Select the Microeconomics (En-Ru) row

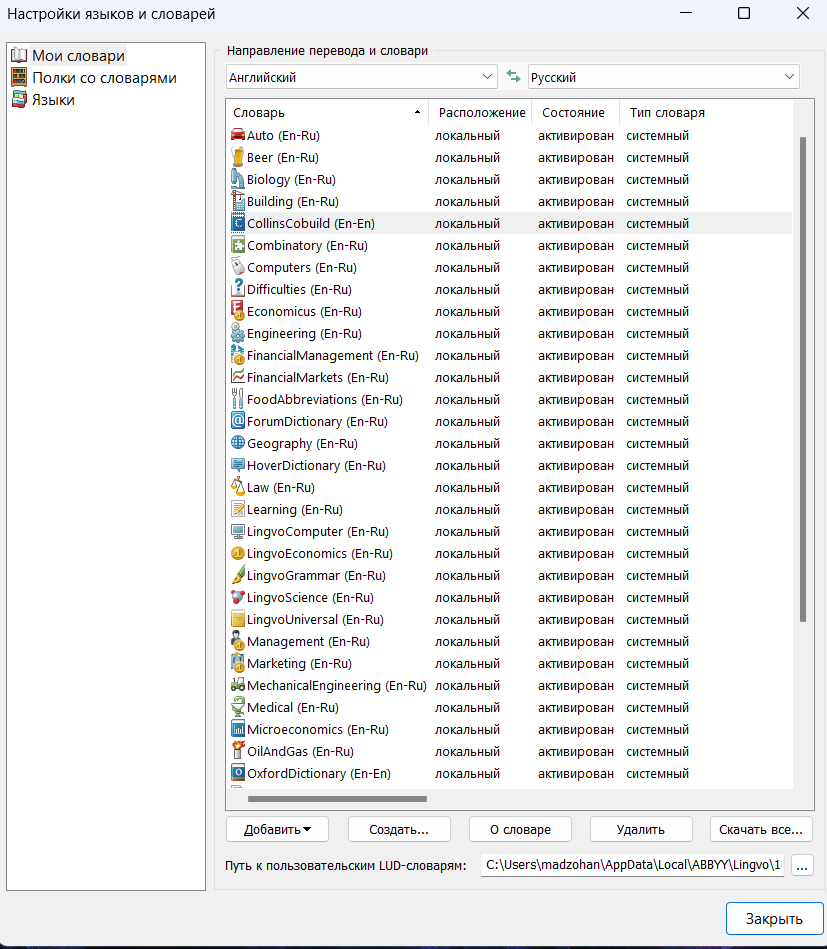(510, 729)
